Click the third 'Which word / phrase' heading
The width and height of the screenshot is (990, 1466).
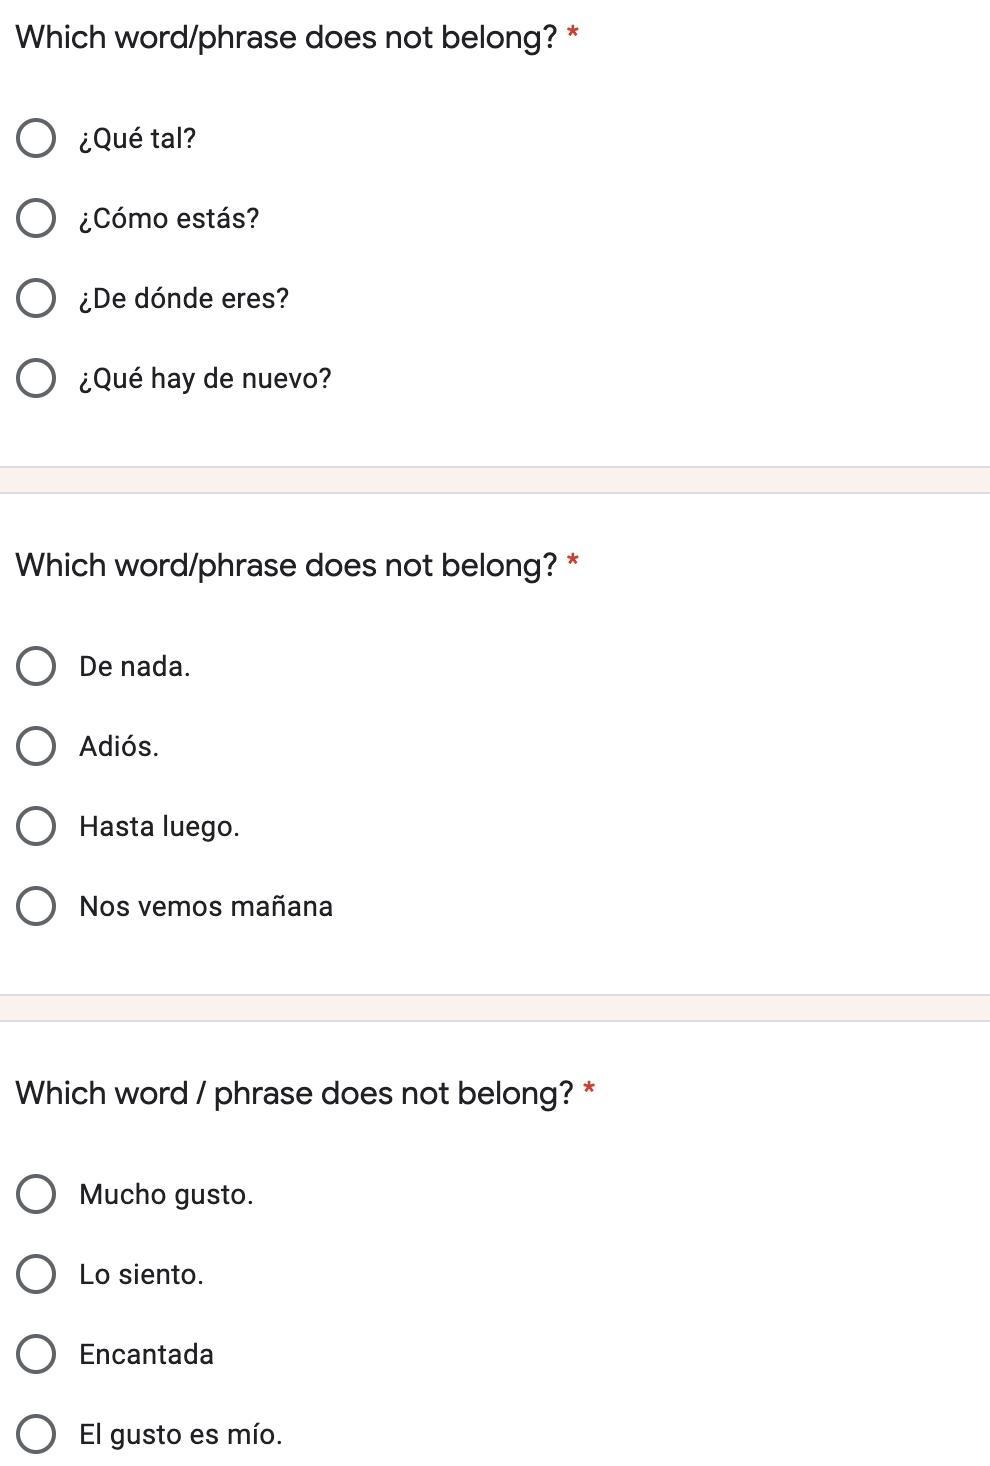(x=294, y=1094)
